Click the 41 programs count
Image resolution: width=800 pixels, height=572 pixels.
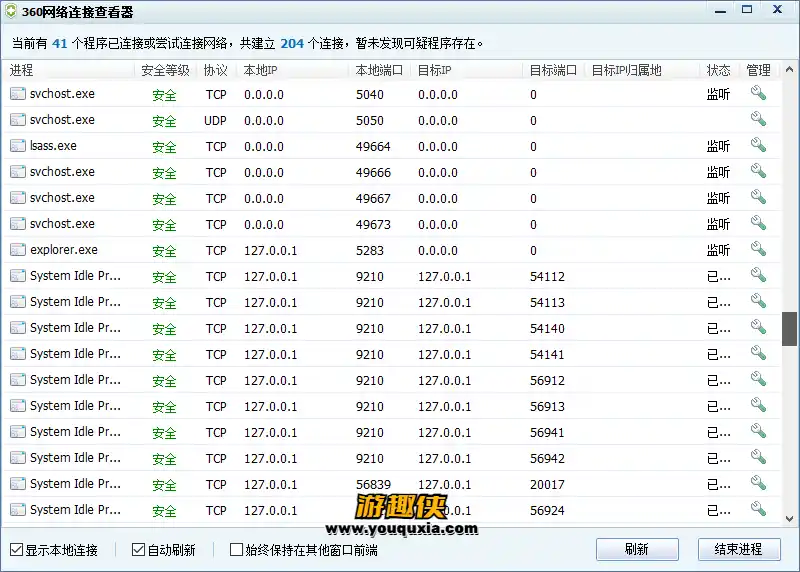[x=60, y=43]
